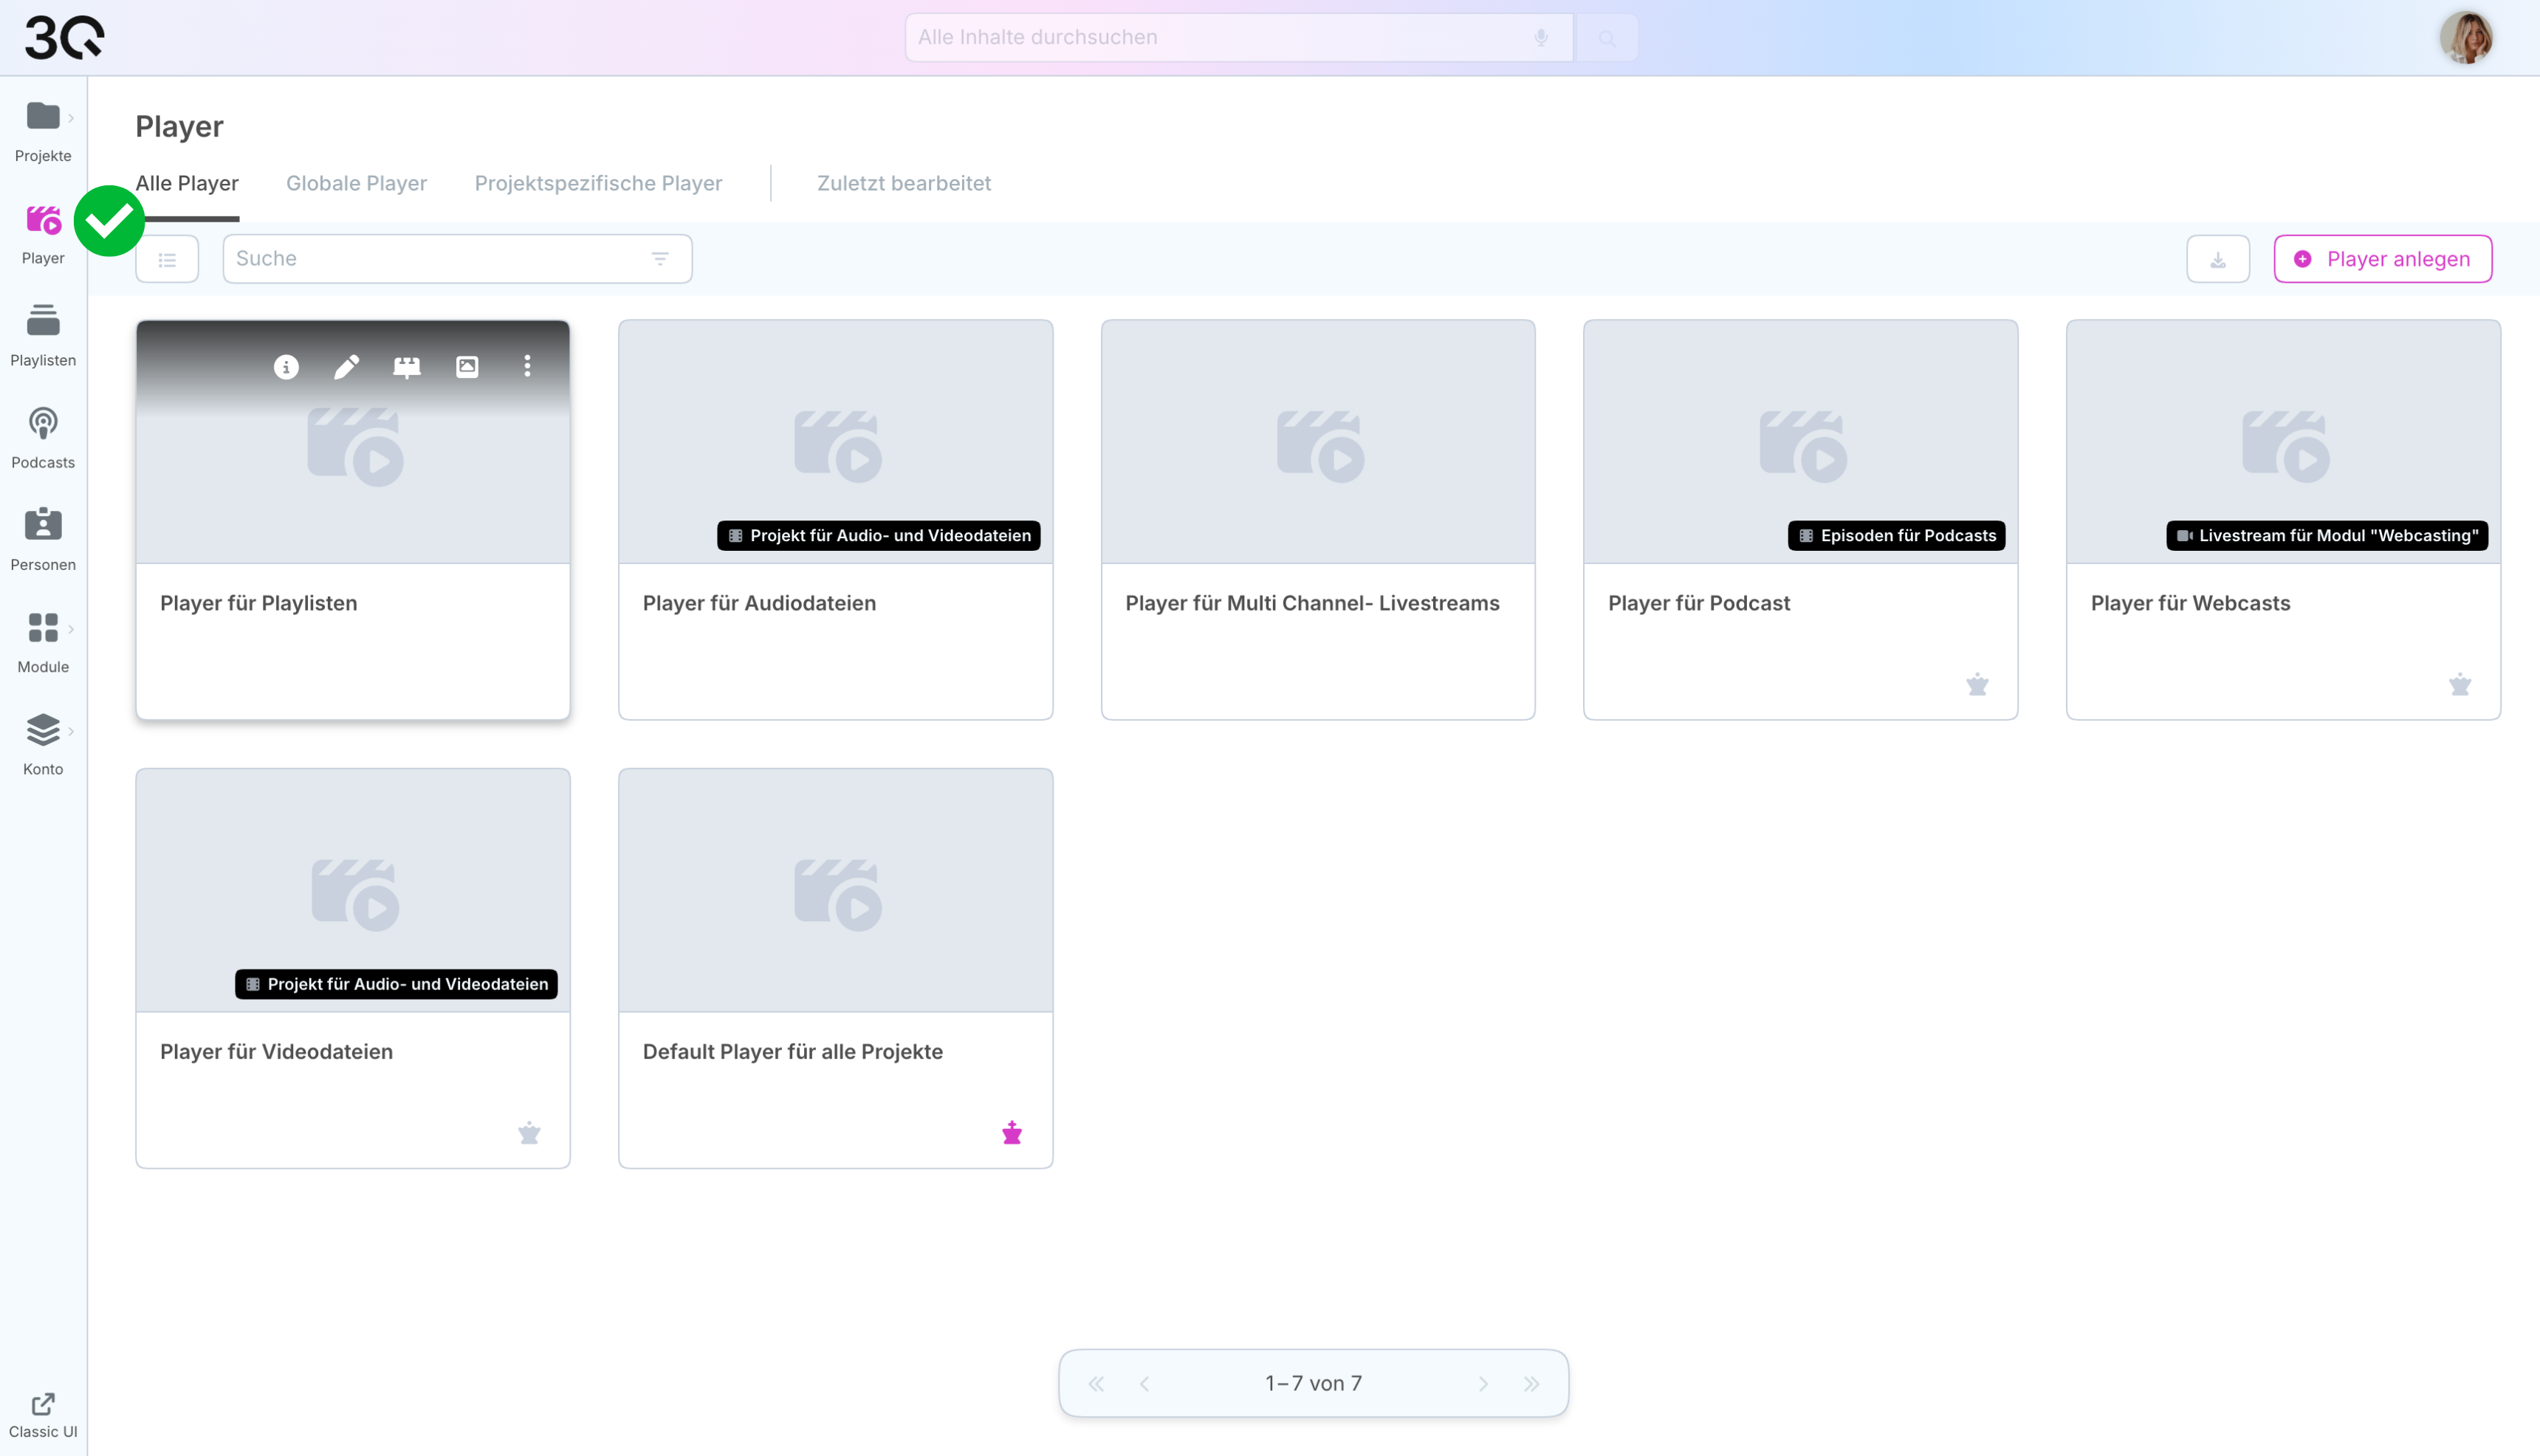2540x1456 pixels.
Task: Click the Player anlegen button
Action: 2382,259
